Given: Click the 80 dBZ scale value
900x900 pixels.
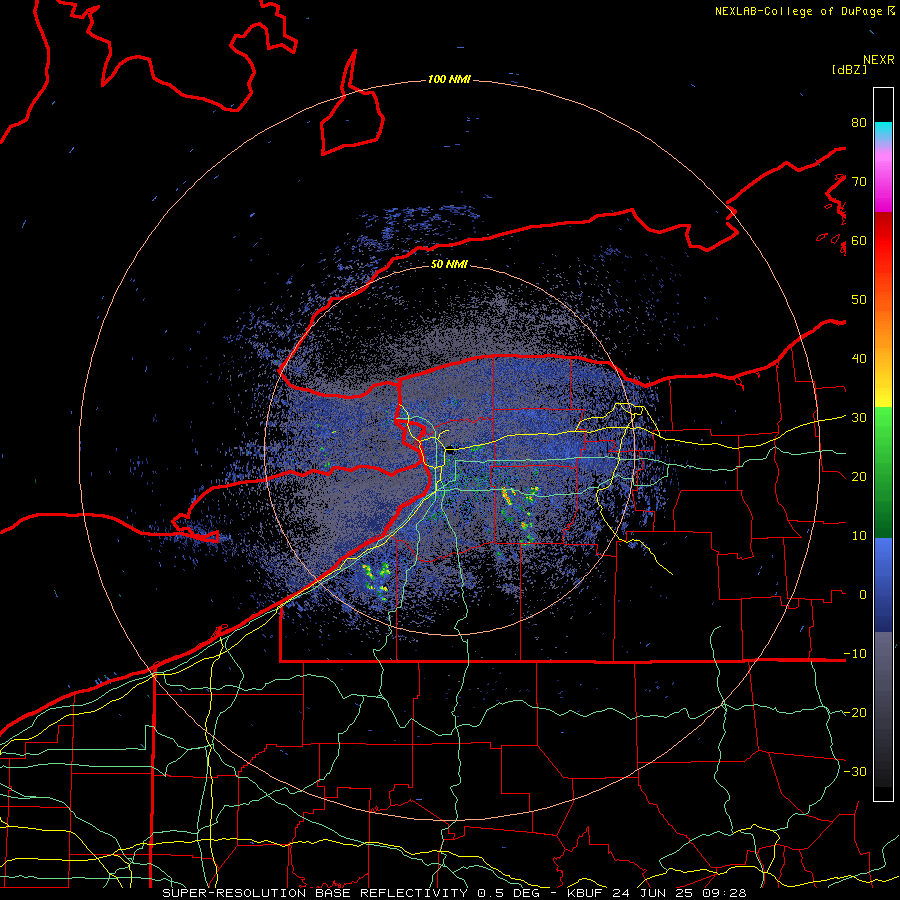Looking at the screenshot, I should click(859, 123).
